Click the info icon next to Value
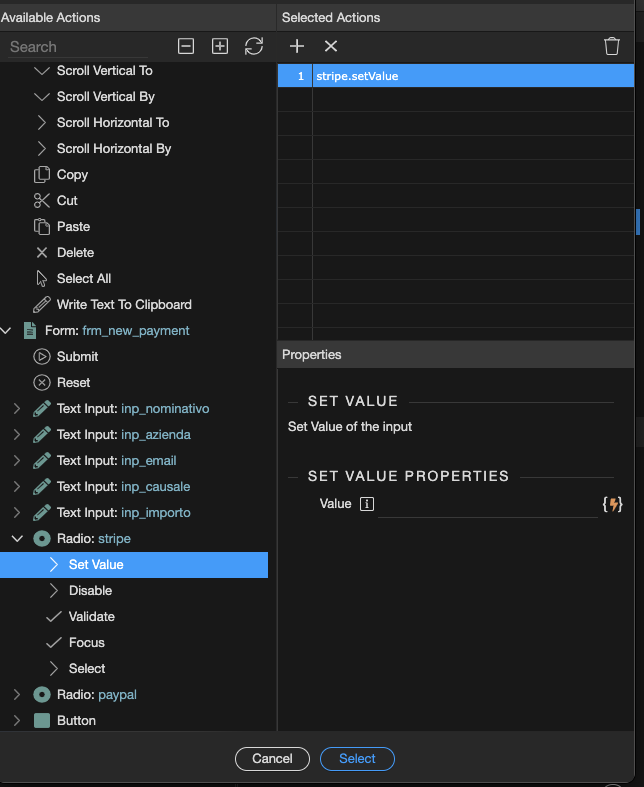Image resolution: width=644 pixels, height=787 pixels. tap(367, 504)
